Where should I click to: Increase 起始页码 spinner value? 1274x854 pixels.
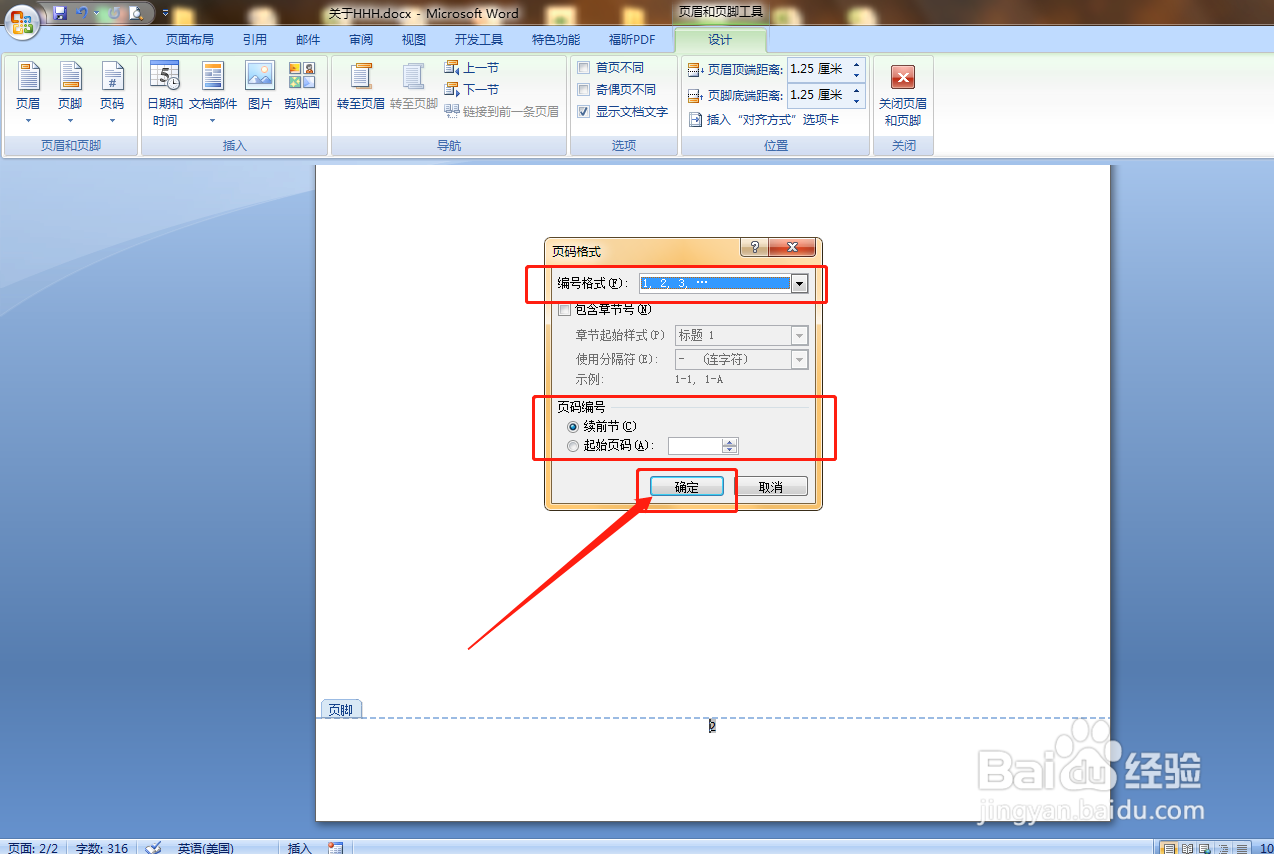point(730,442)
